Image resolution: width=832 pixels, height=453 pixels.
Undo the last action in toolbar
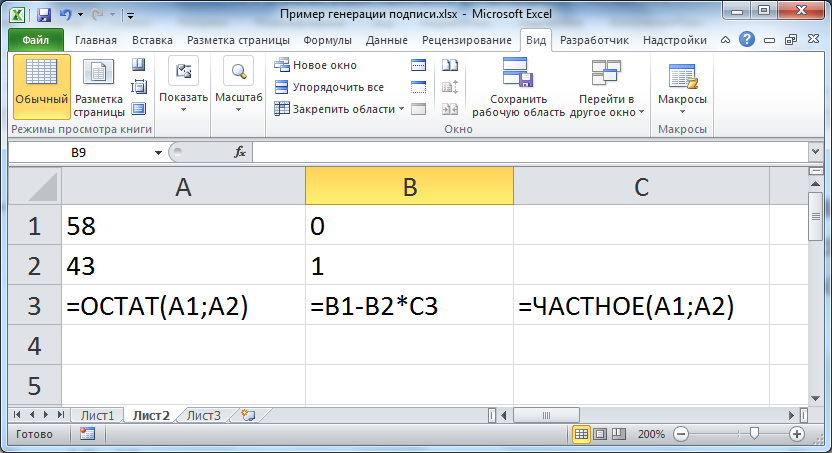click(x=66, y=14)
